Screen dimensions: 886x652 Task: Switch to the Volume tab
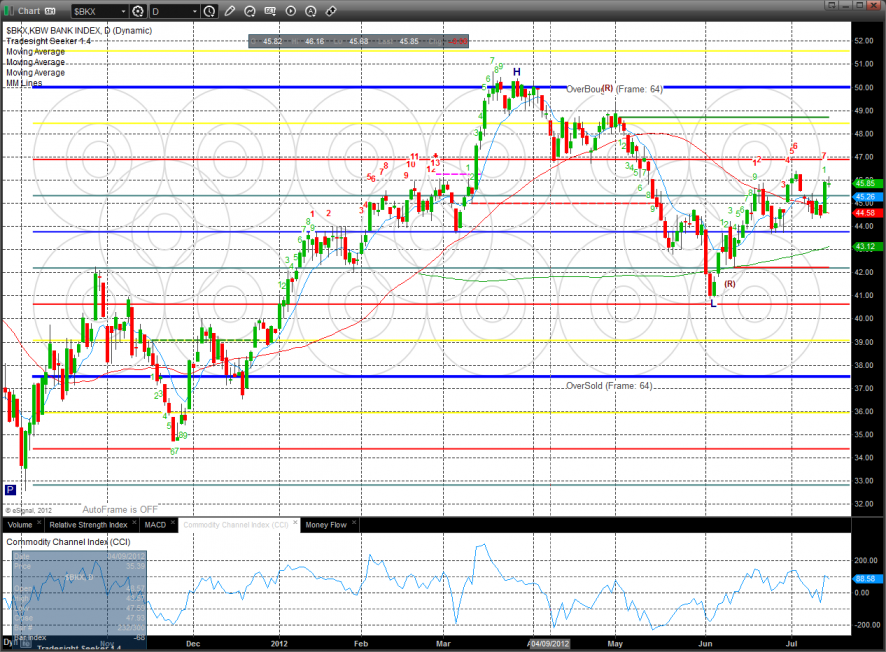[x=19, y=524]
